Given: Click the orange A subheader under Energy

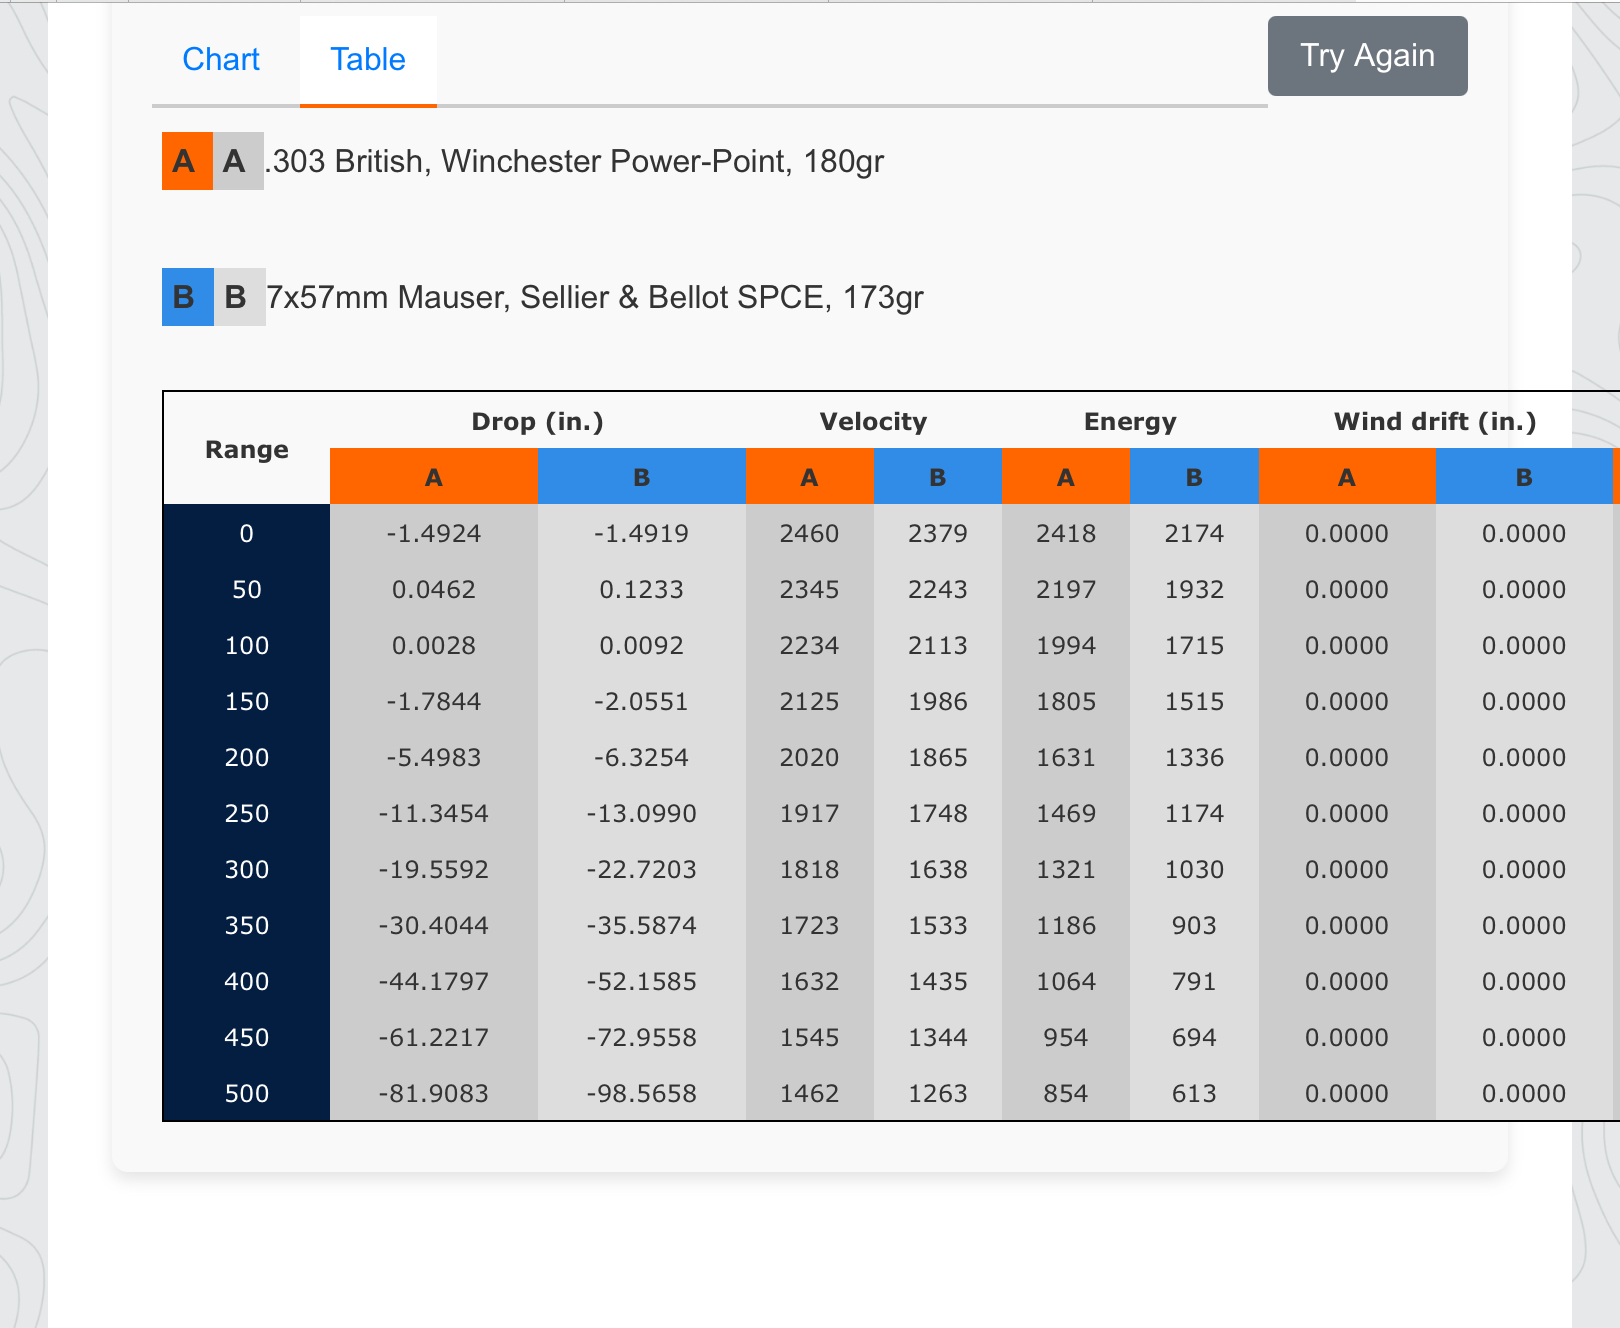Looking at the screenshot, I should pos(1066,477).
